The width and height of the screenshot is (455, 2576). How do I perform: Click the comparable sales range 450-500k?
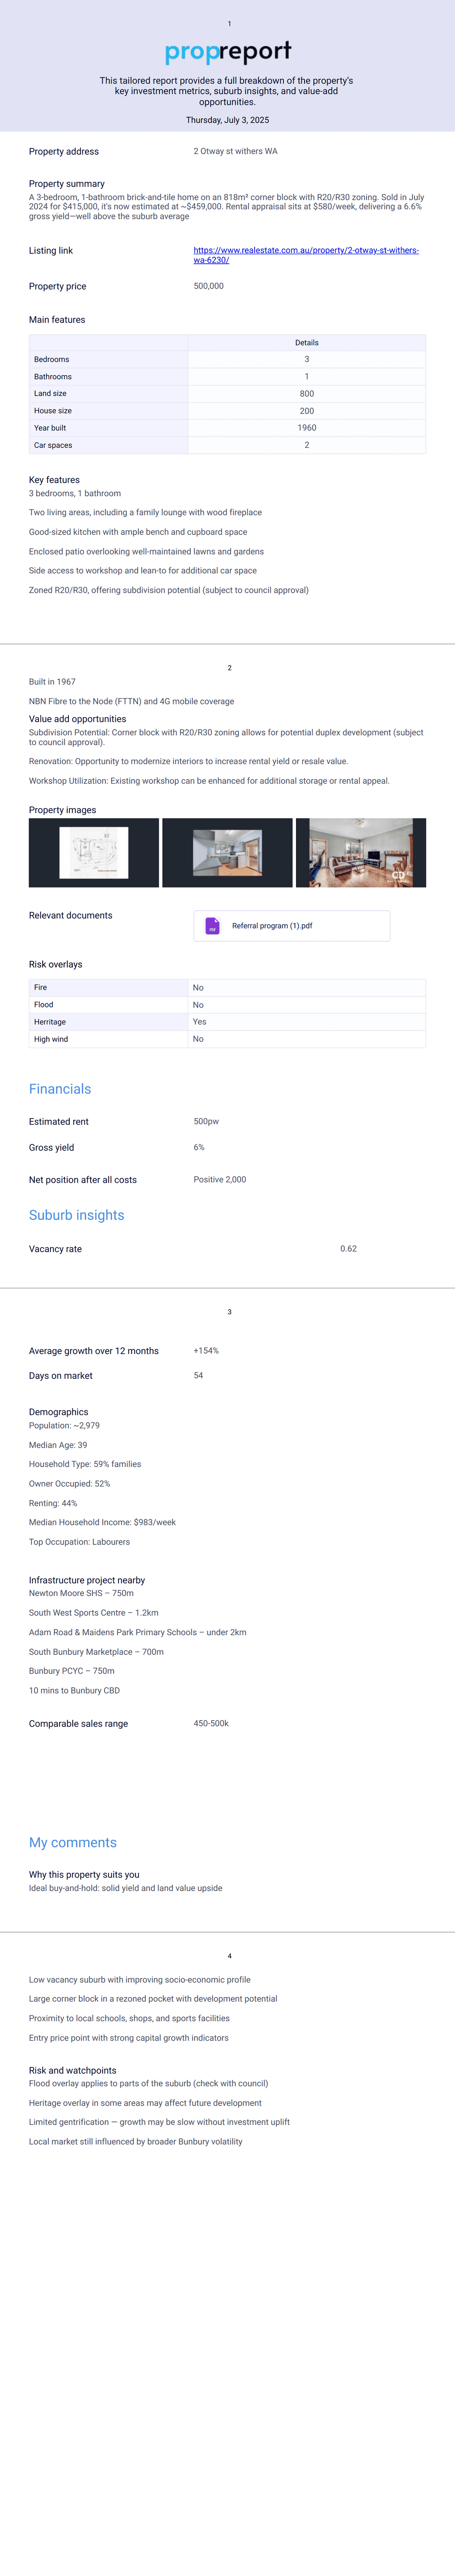(211, 1723)
